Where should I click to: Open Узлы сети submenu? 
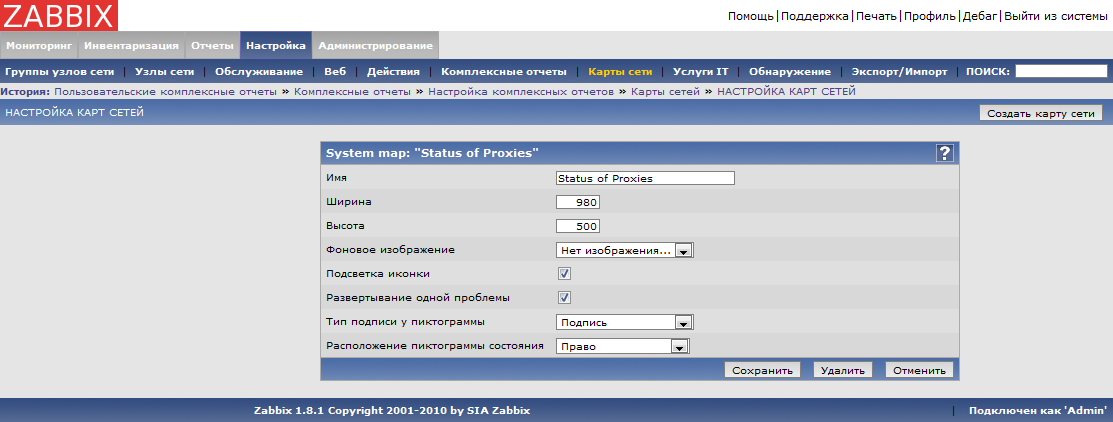tap(165, 72)
